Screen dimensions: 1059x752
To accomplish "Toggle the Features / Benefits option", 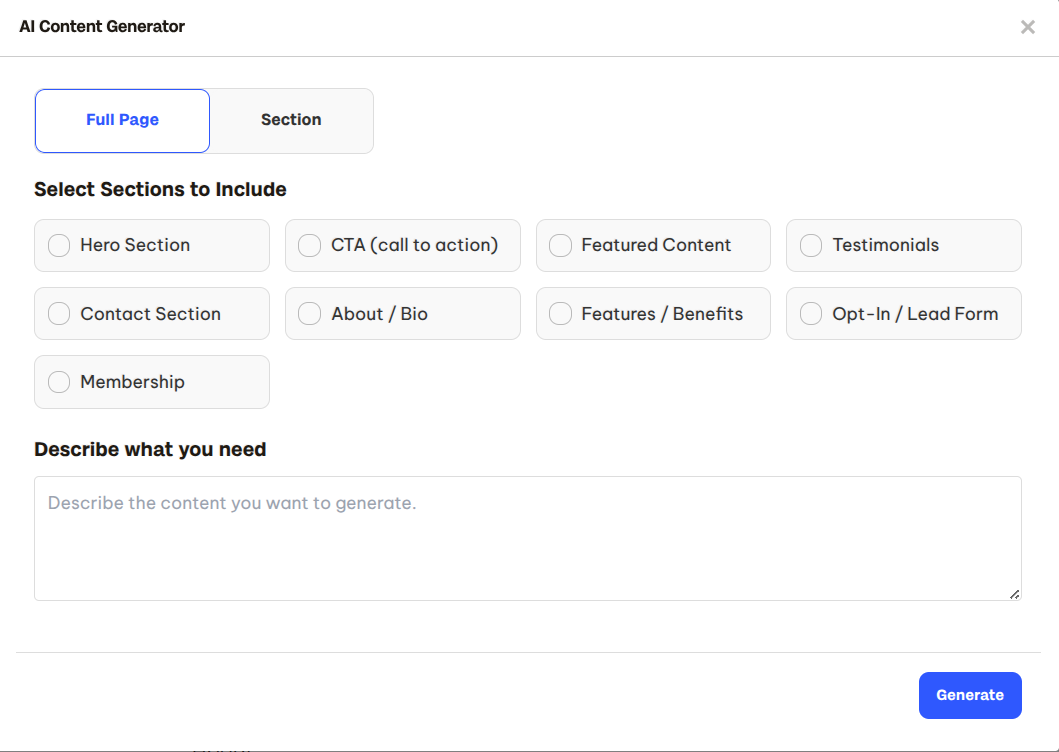I will [x=560, y=314].
